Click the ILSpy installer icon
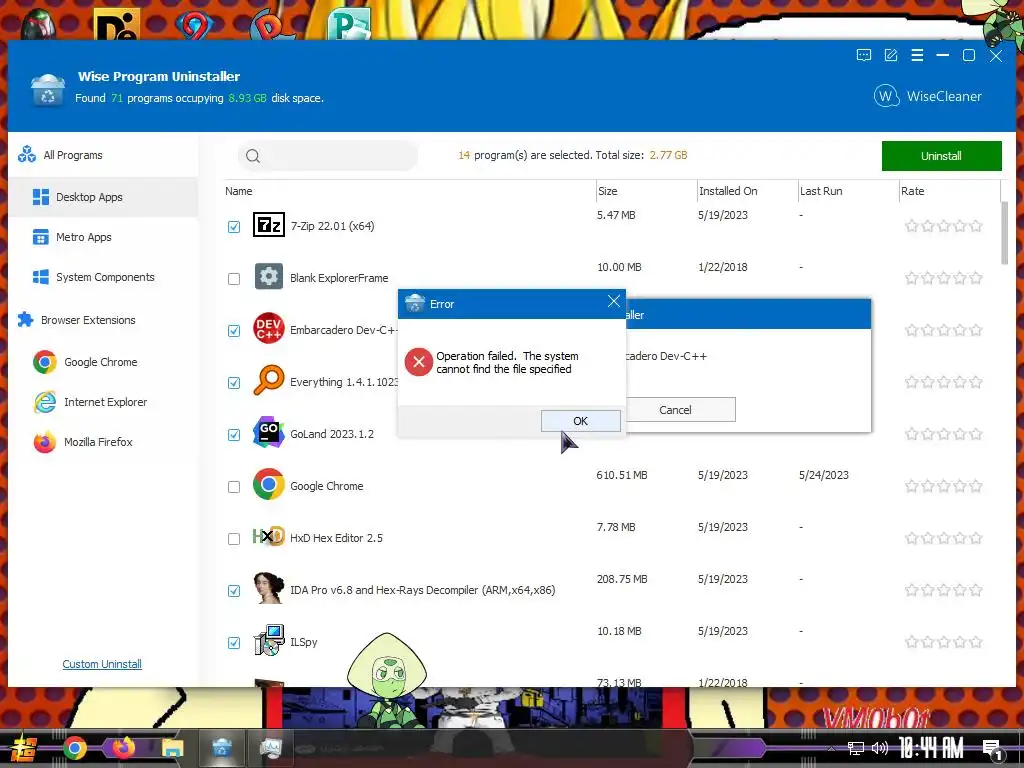This screenshot has height=768, width=1024. click(x=268, y=640)
